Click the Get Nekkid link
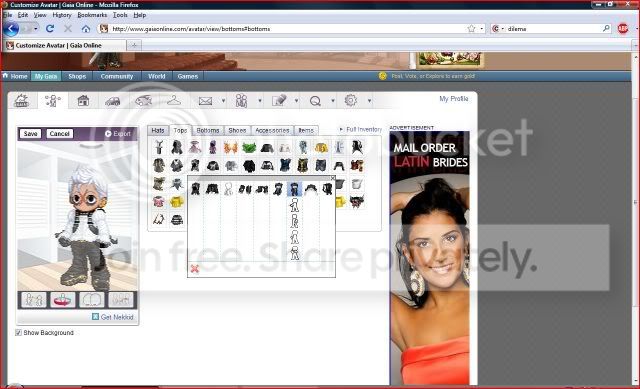Image resolution: width=640 pixels, height=389 pixels. [117, 317]
